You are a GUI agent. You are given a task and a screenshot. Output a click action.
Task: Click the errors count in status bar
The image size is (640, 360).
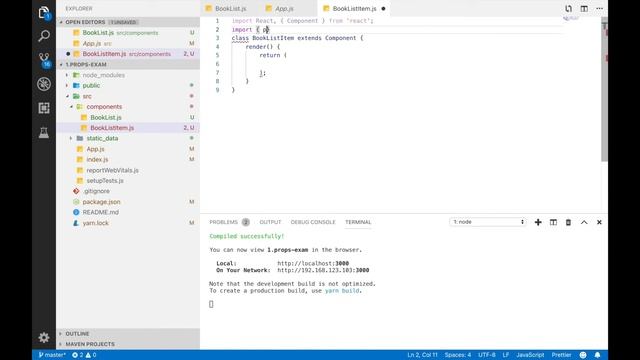click(78, 355)
